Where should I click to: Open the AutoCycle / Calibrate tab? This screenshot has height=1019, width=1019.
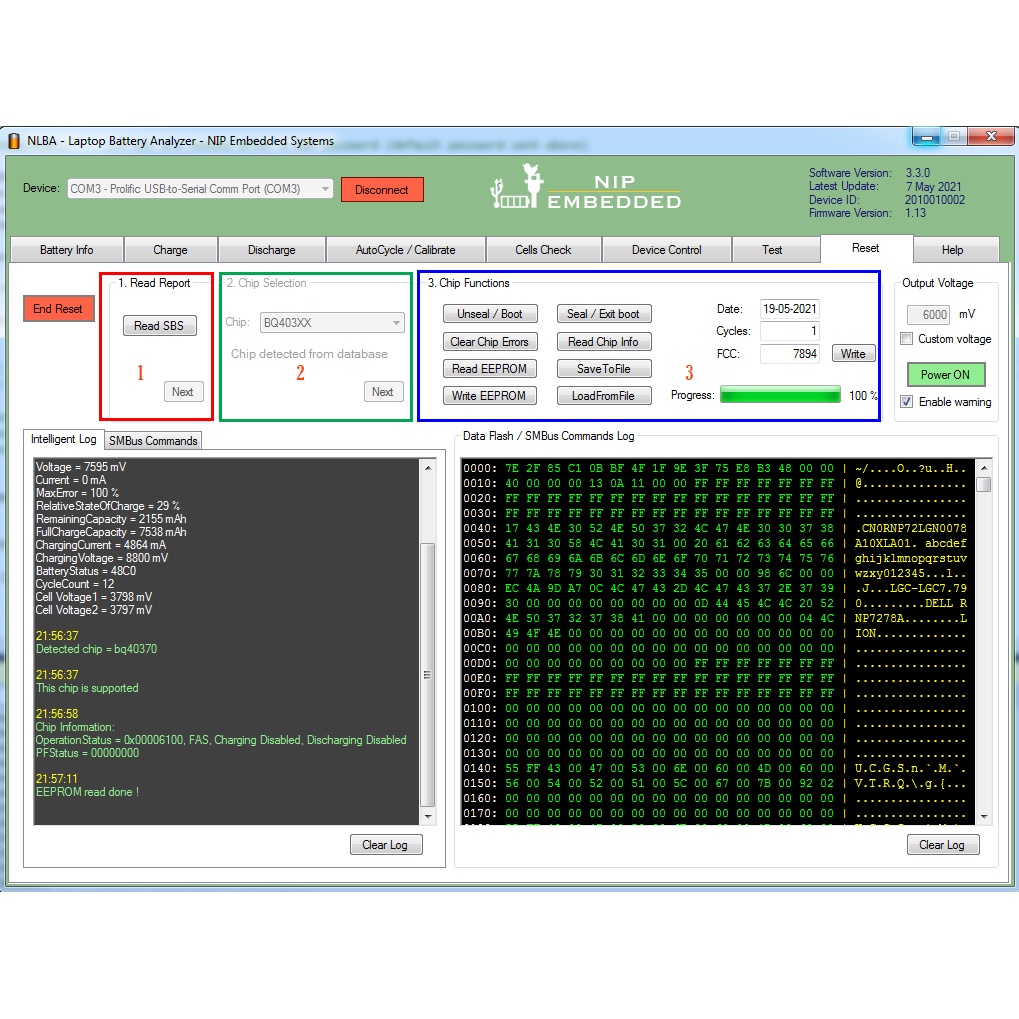[x=405, y=250]
